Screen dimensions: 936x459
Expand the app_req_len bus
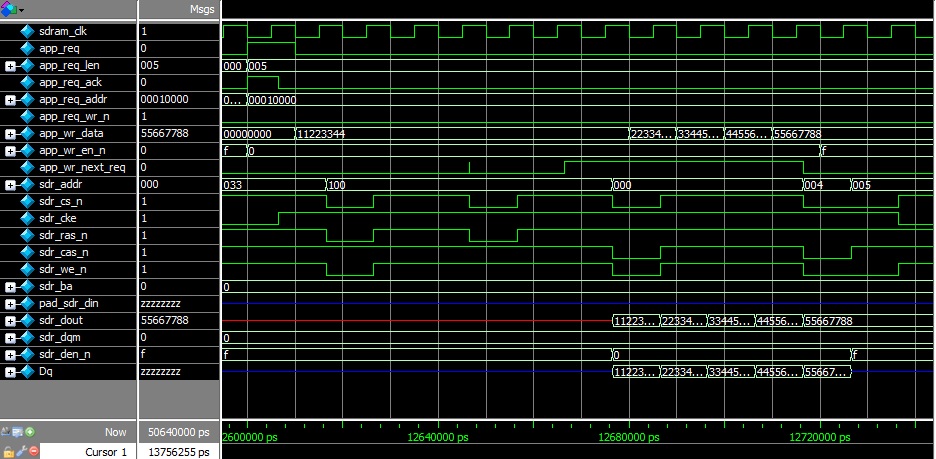click(x=10, y=65)
